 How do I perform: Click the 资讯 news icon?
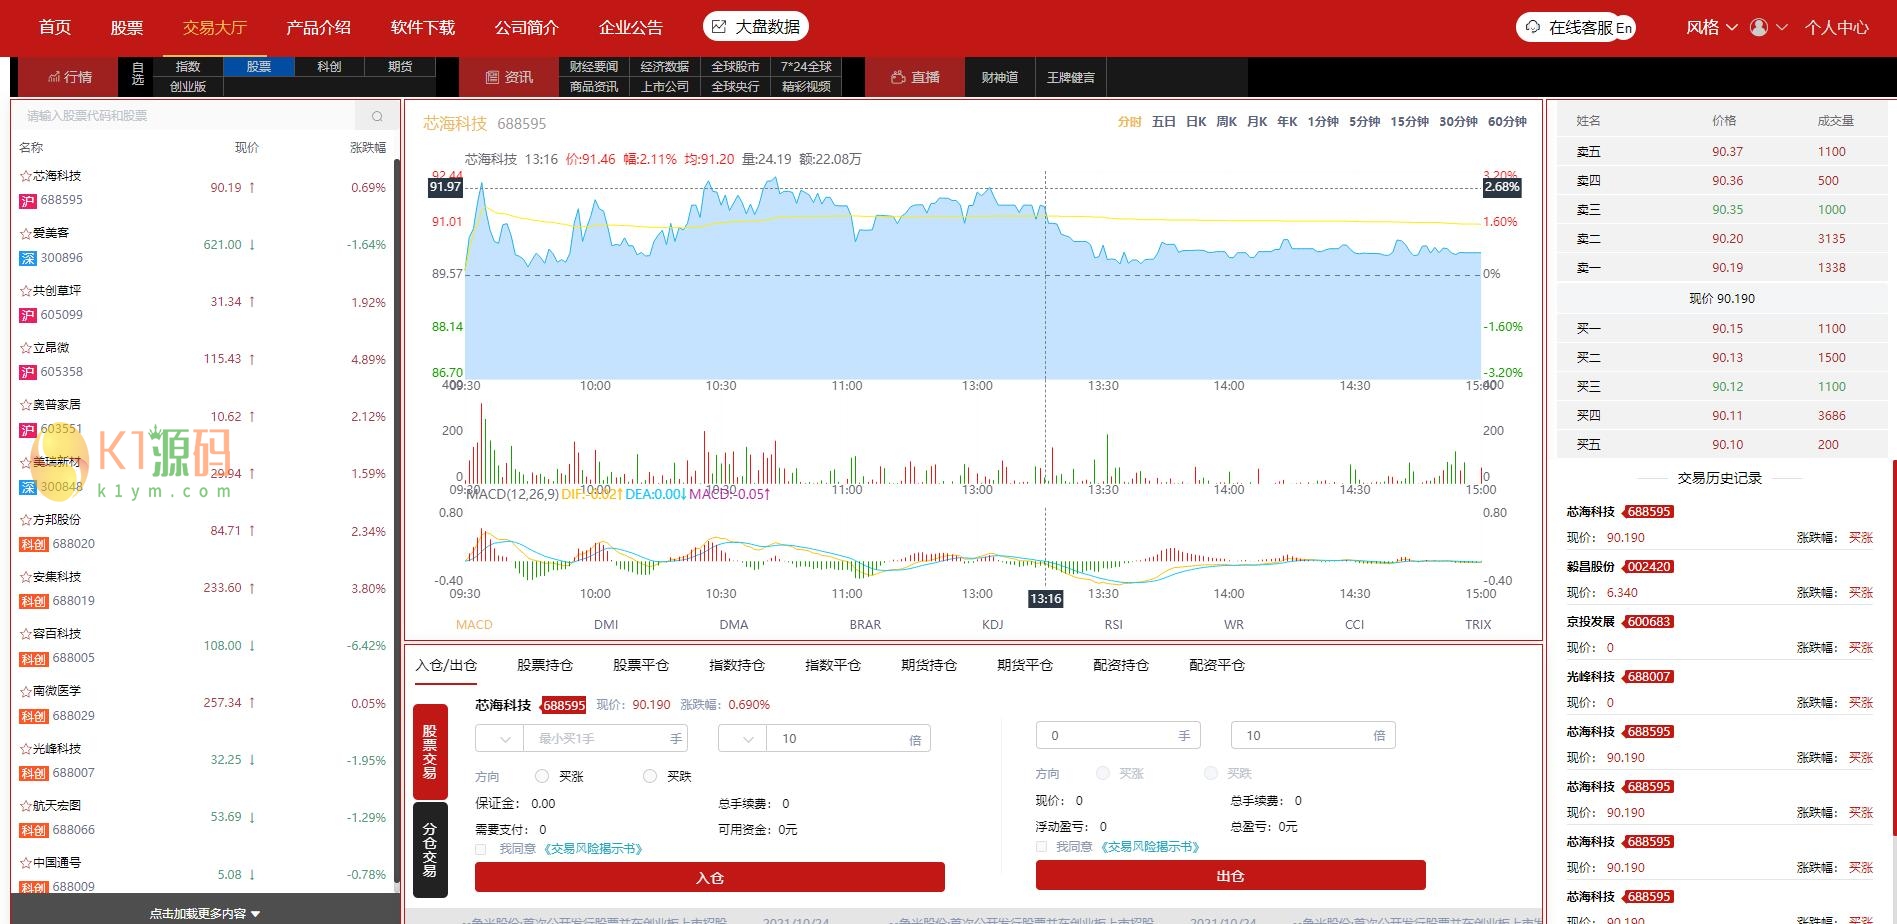[492, 77]
